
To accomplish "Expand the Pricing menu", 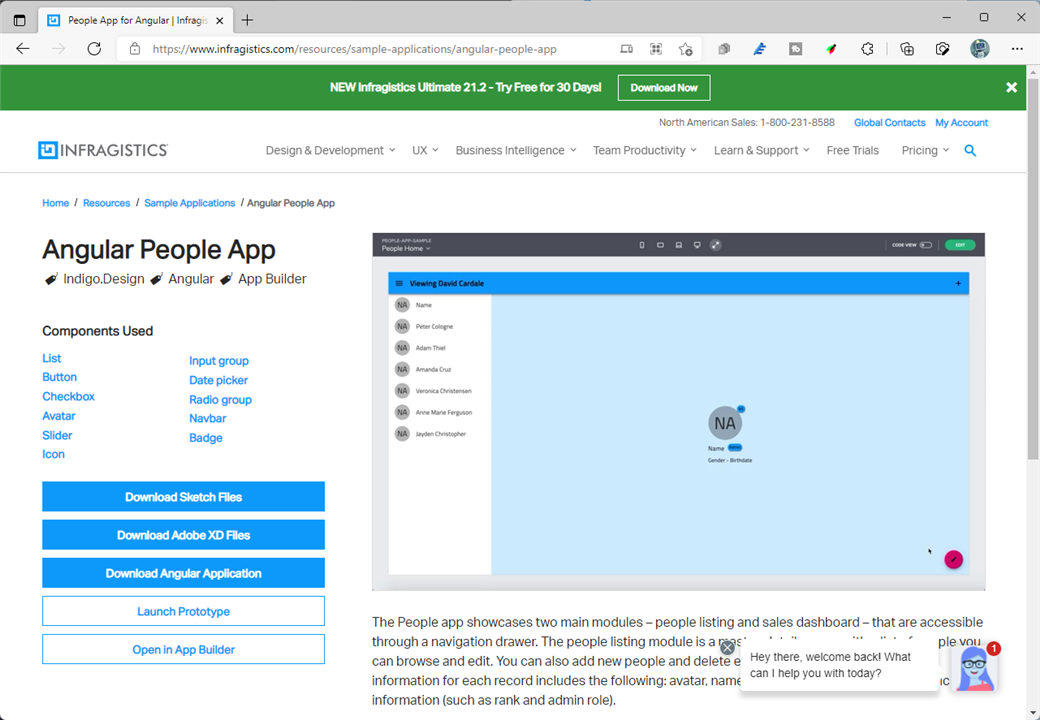I will click(925, 150).
